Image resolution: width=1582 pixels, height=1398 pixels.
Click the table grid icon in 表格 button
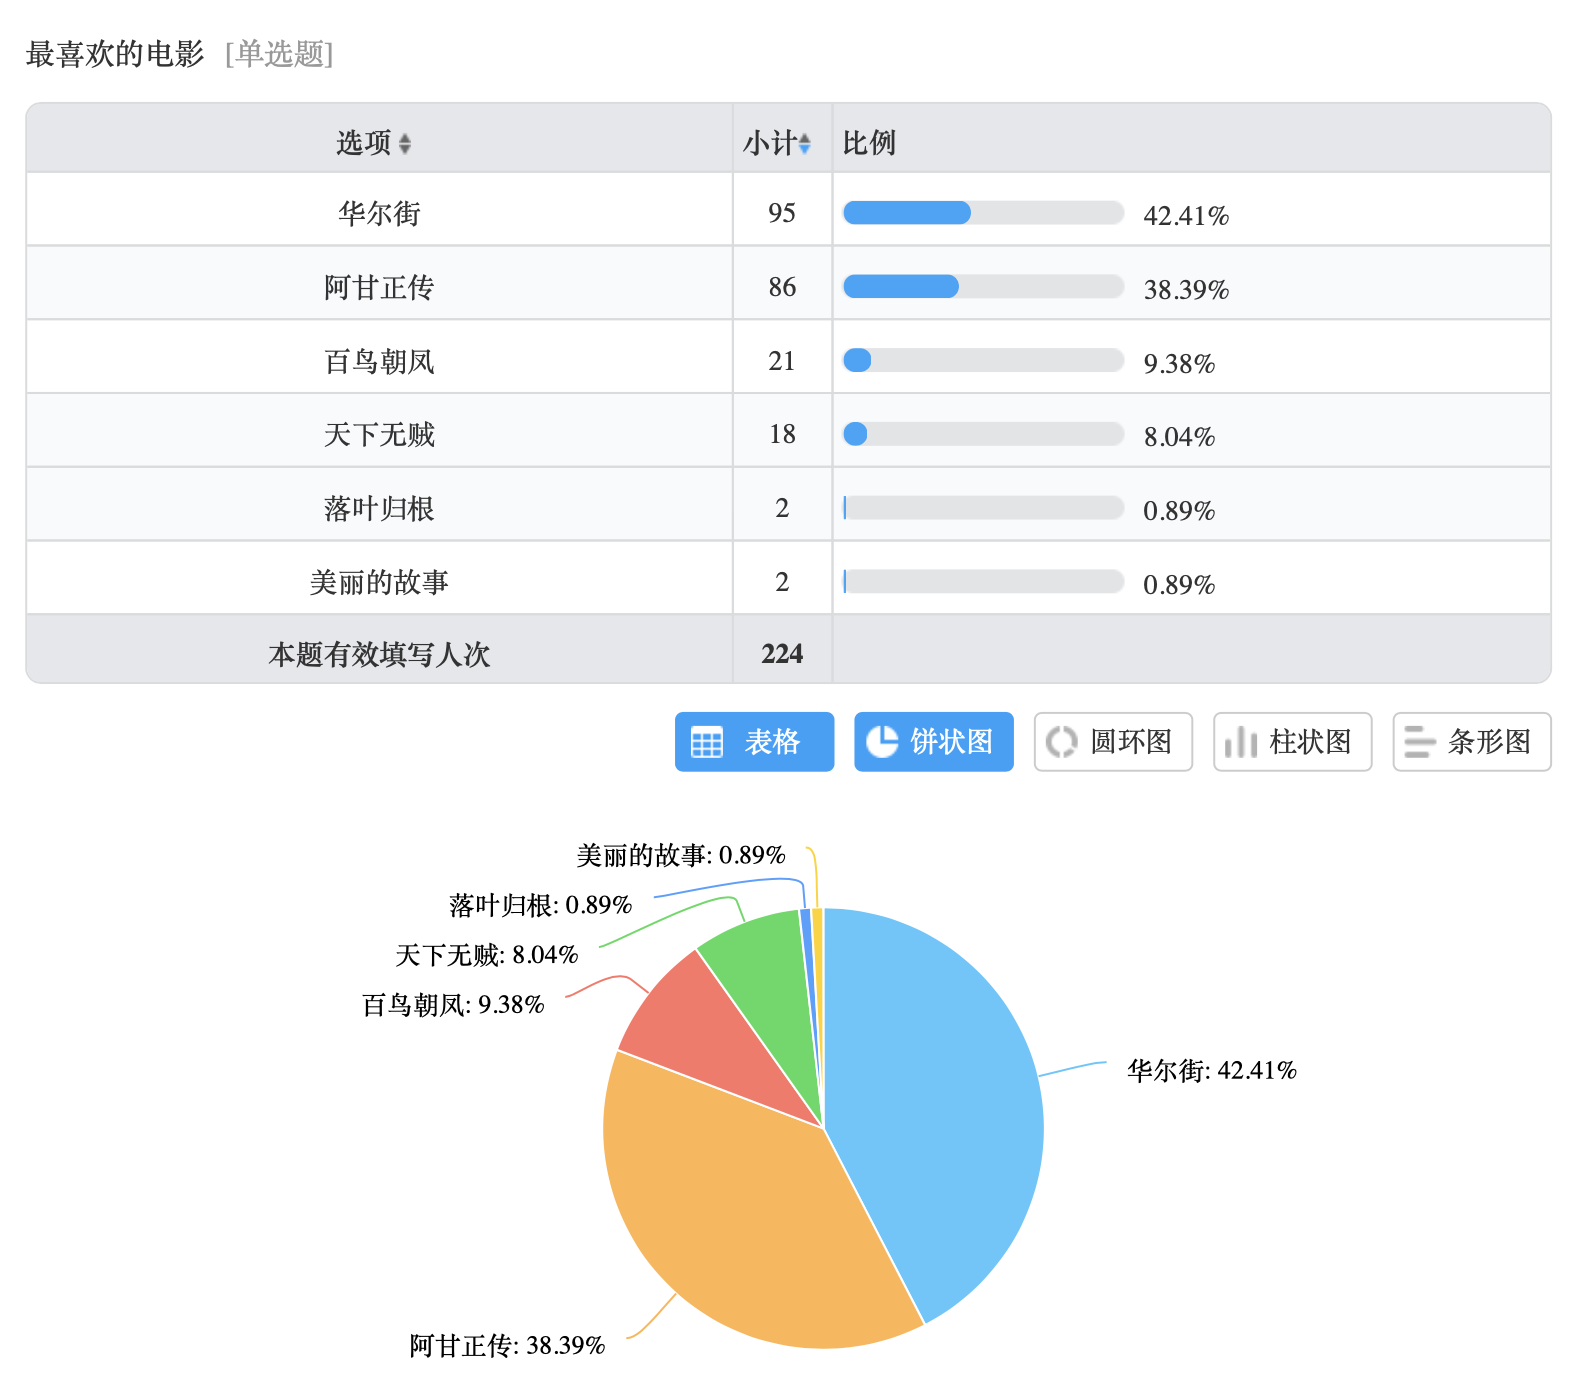(707, 742)
